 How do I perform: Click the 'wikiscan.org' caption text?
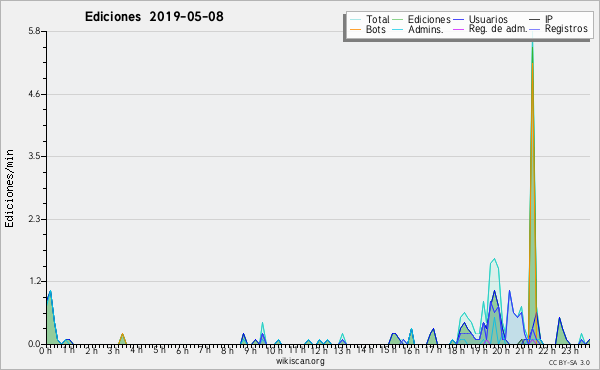(x=300, y=361)
